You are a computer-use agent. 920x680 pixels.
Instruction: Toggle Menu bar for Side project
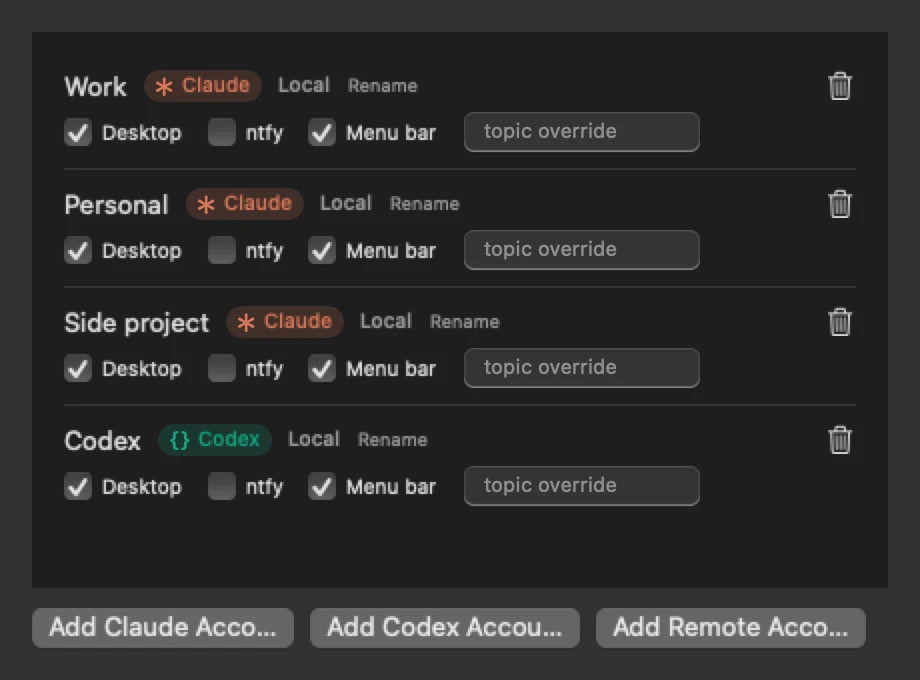point(322,368)
